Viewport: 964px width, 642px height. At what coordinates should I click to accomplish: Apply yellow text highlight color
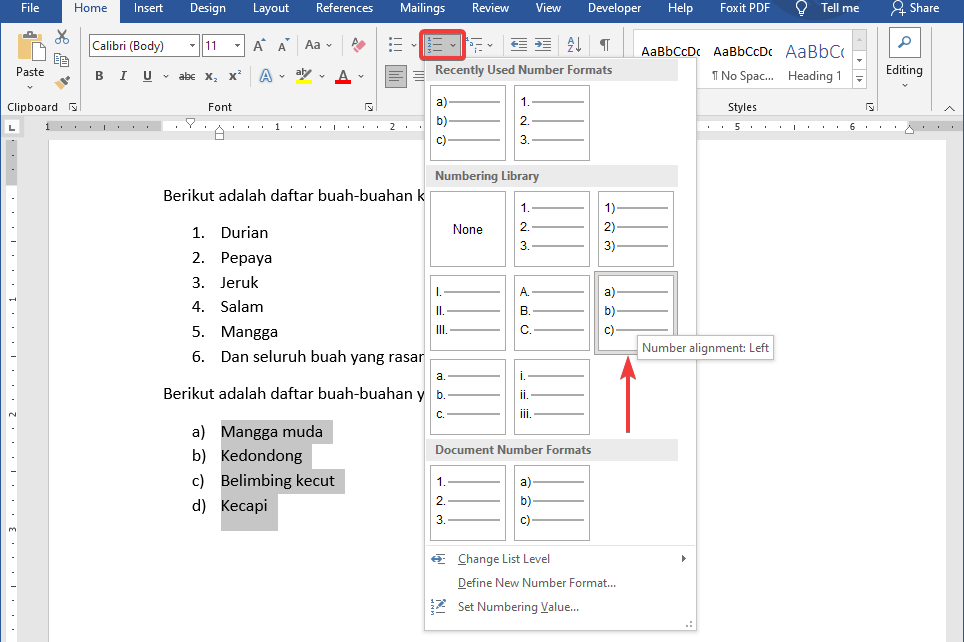pos(304,76)
